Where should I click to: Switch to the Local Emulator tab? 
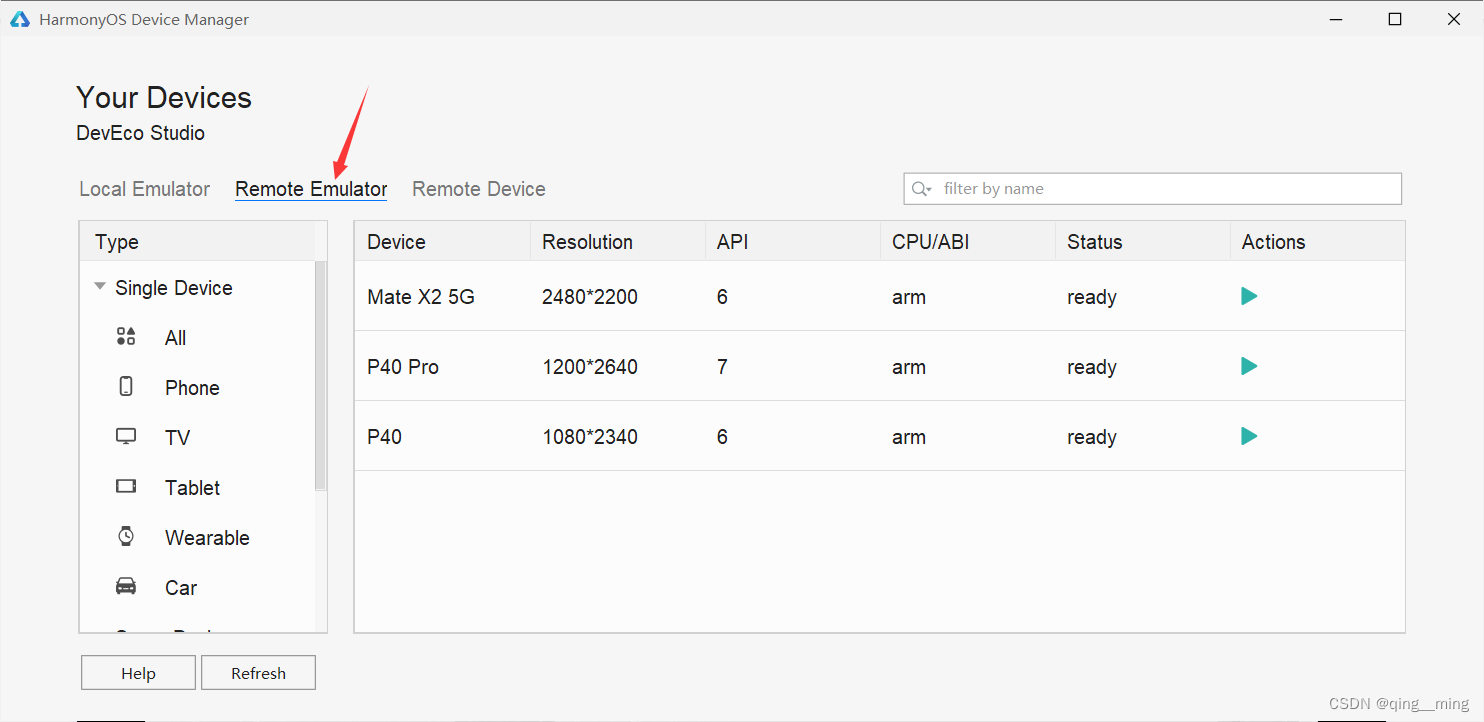tap(145, 189)
